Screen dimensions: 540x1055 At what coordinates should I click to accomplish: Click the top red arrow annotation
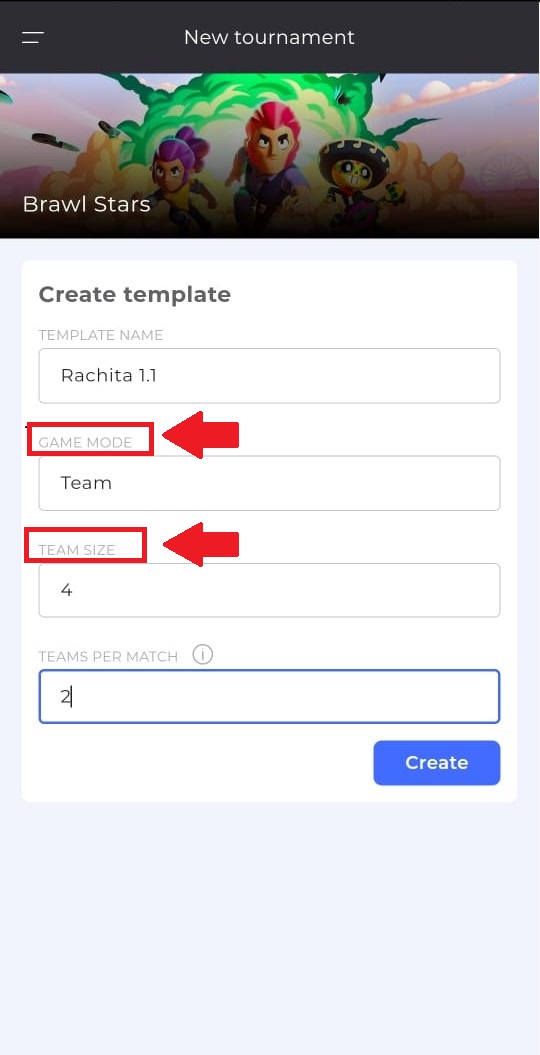(x=201, y=435)
